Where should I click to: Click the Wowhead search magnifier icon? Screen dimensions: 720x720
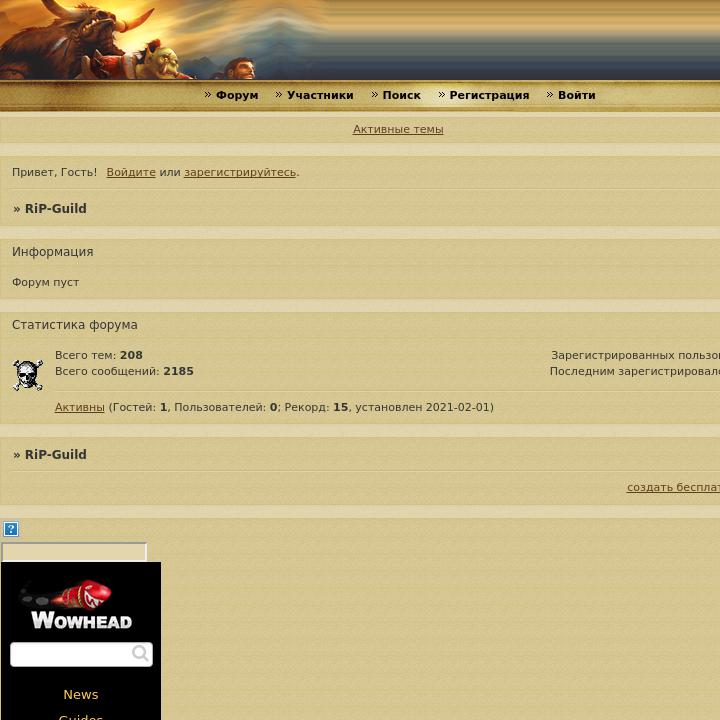pos(140,652)
